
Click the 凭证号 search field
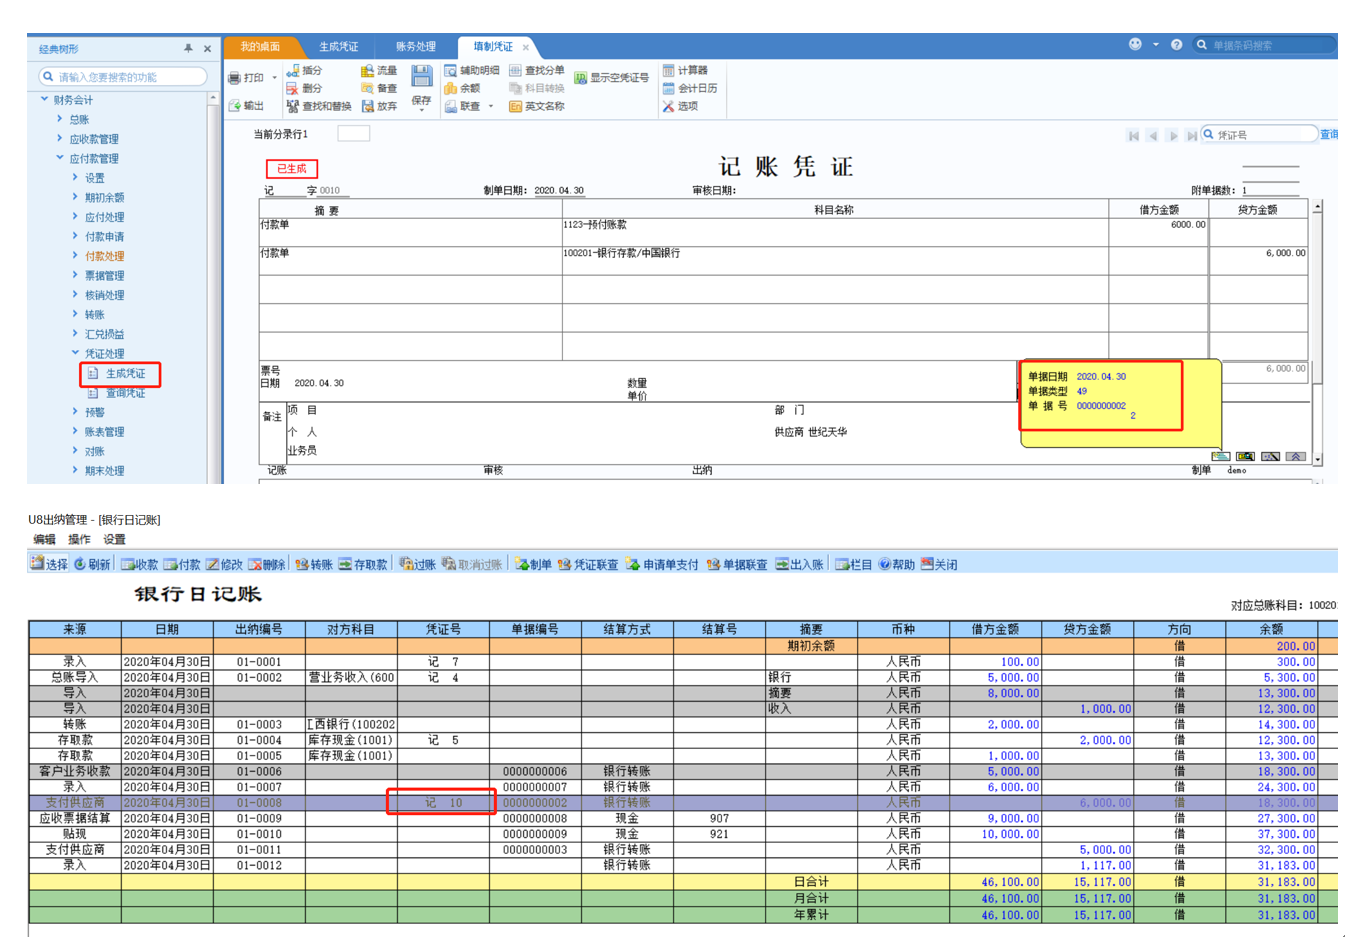point(1259,134)
